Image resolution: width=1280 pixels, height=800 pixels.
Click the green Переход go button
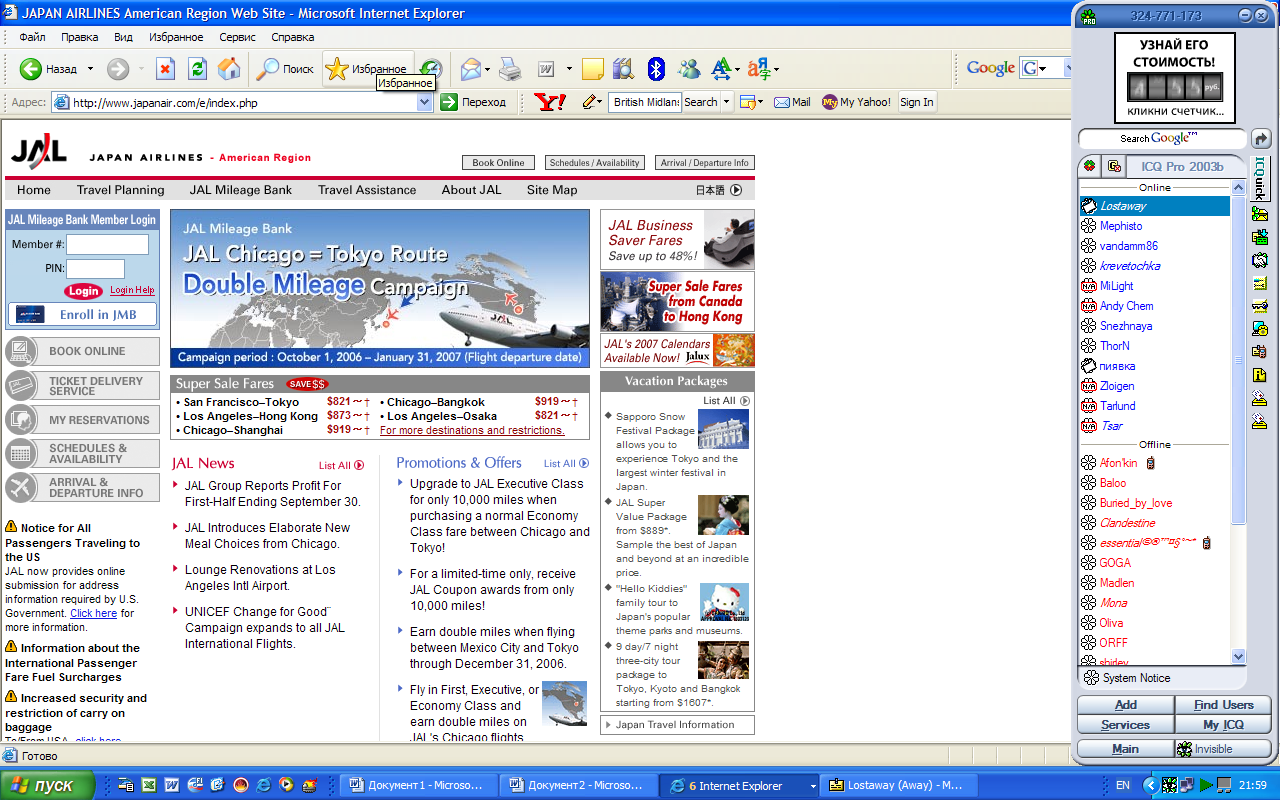[474, 102]
